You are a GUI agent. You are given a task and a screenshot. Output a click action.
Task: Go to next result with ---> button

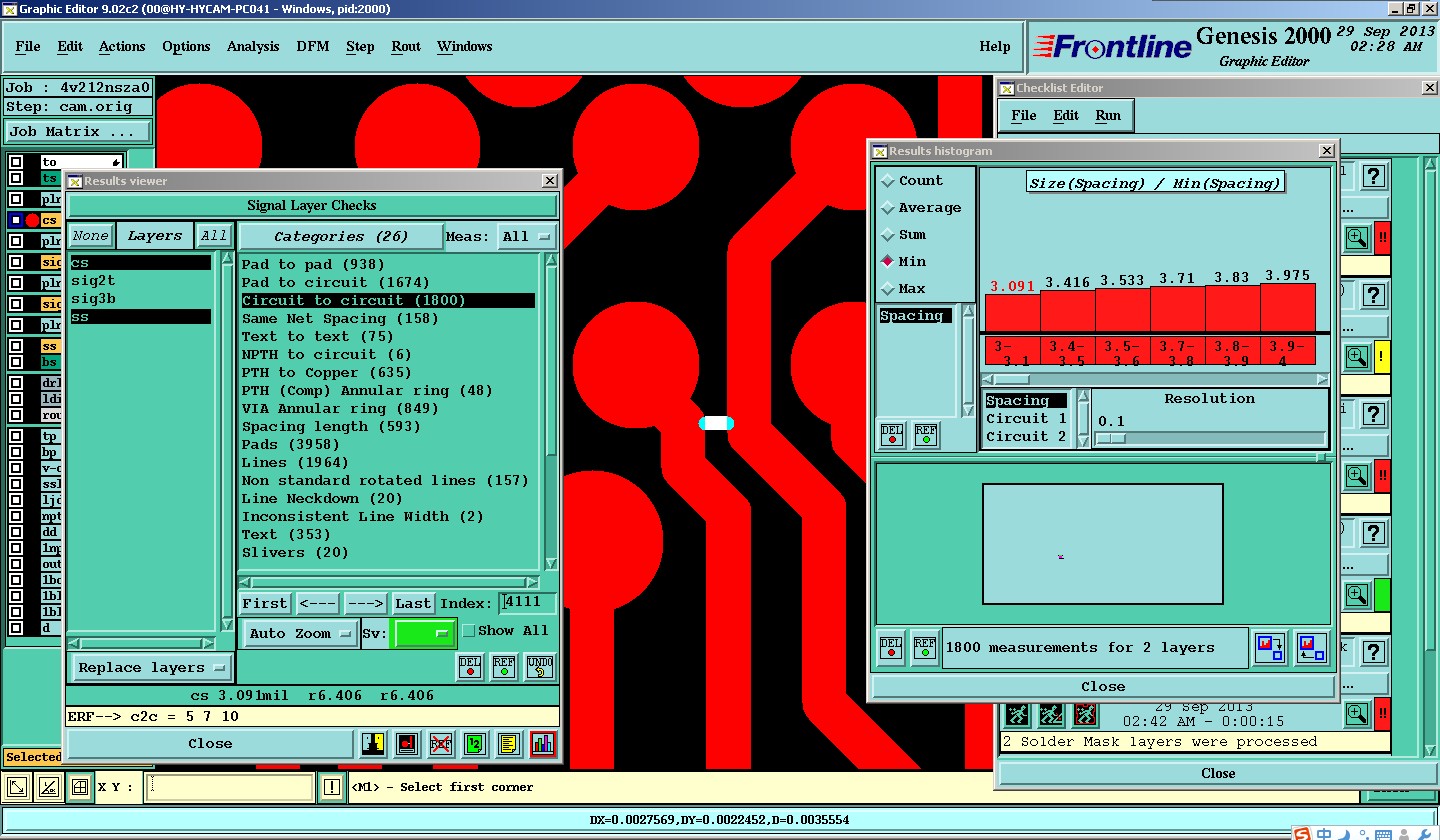click(x=366, y=603)
